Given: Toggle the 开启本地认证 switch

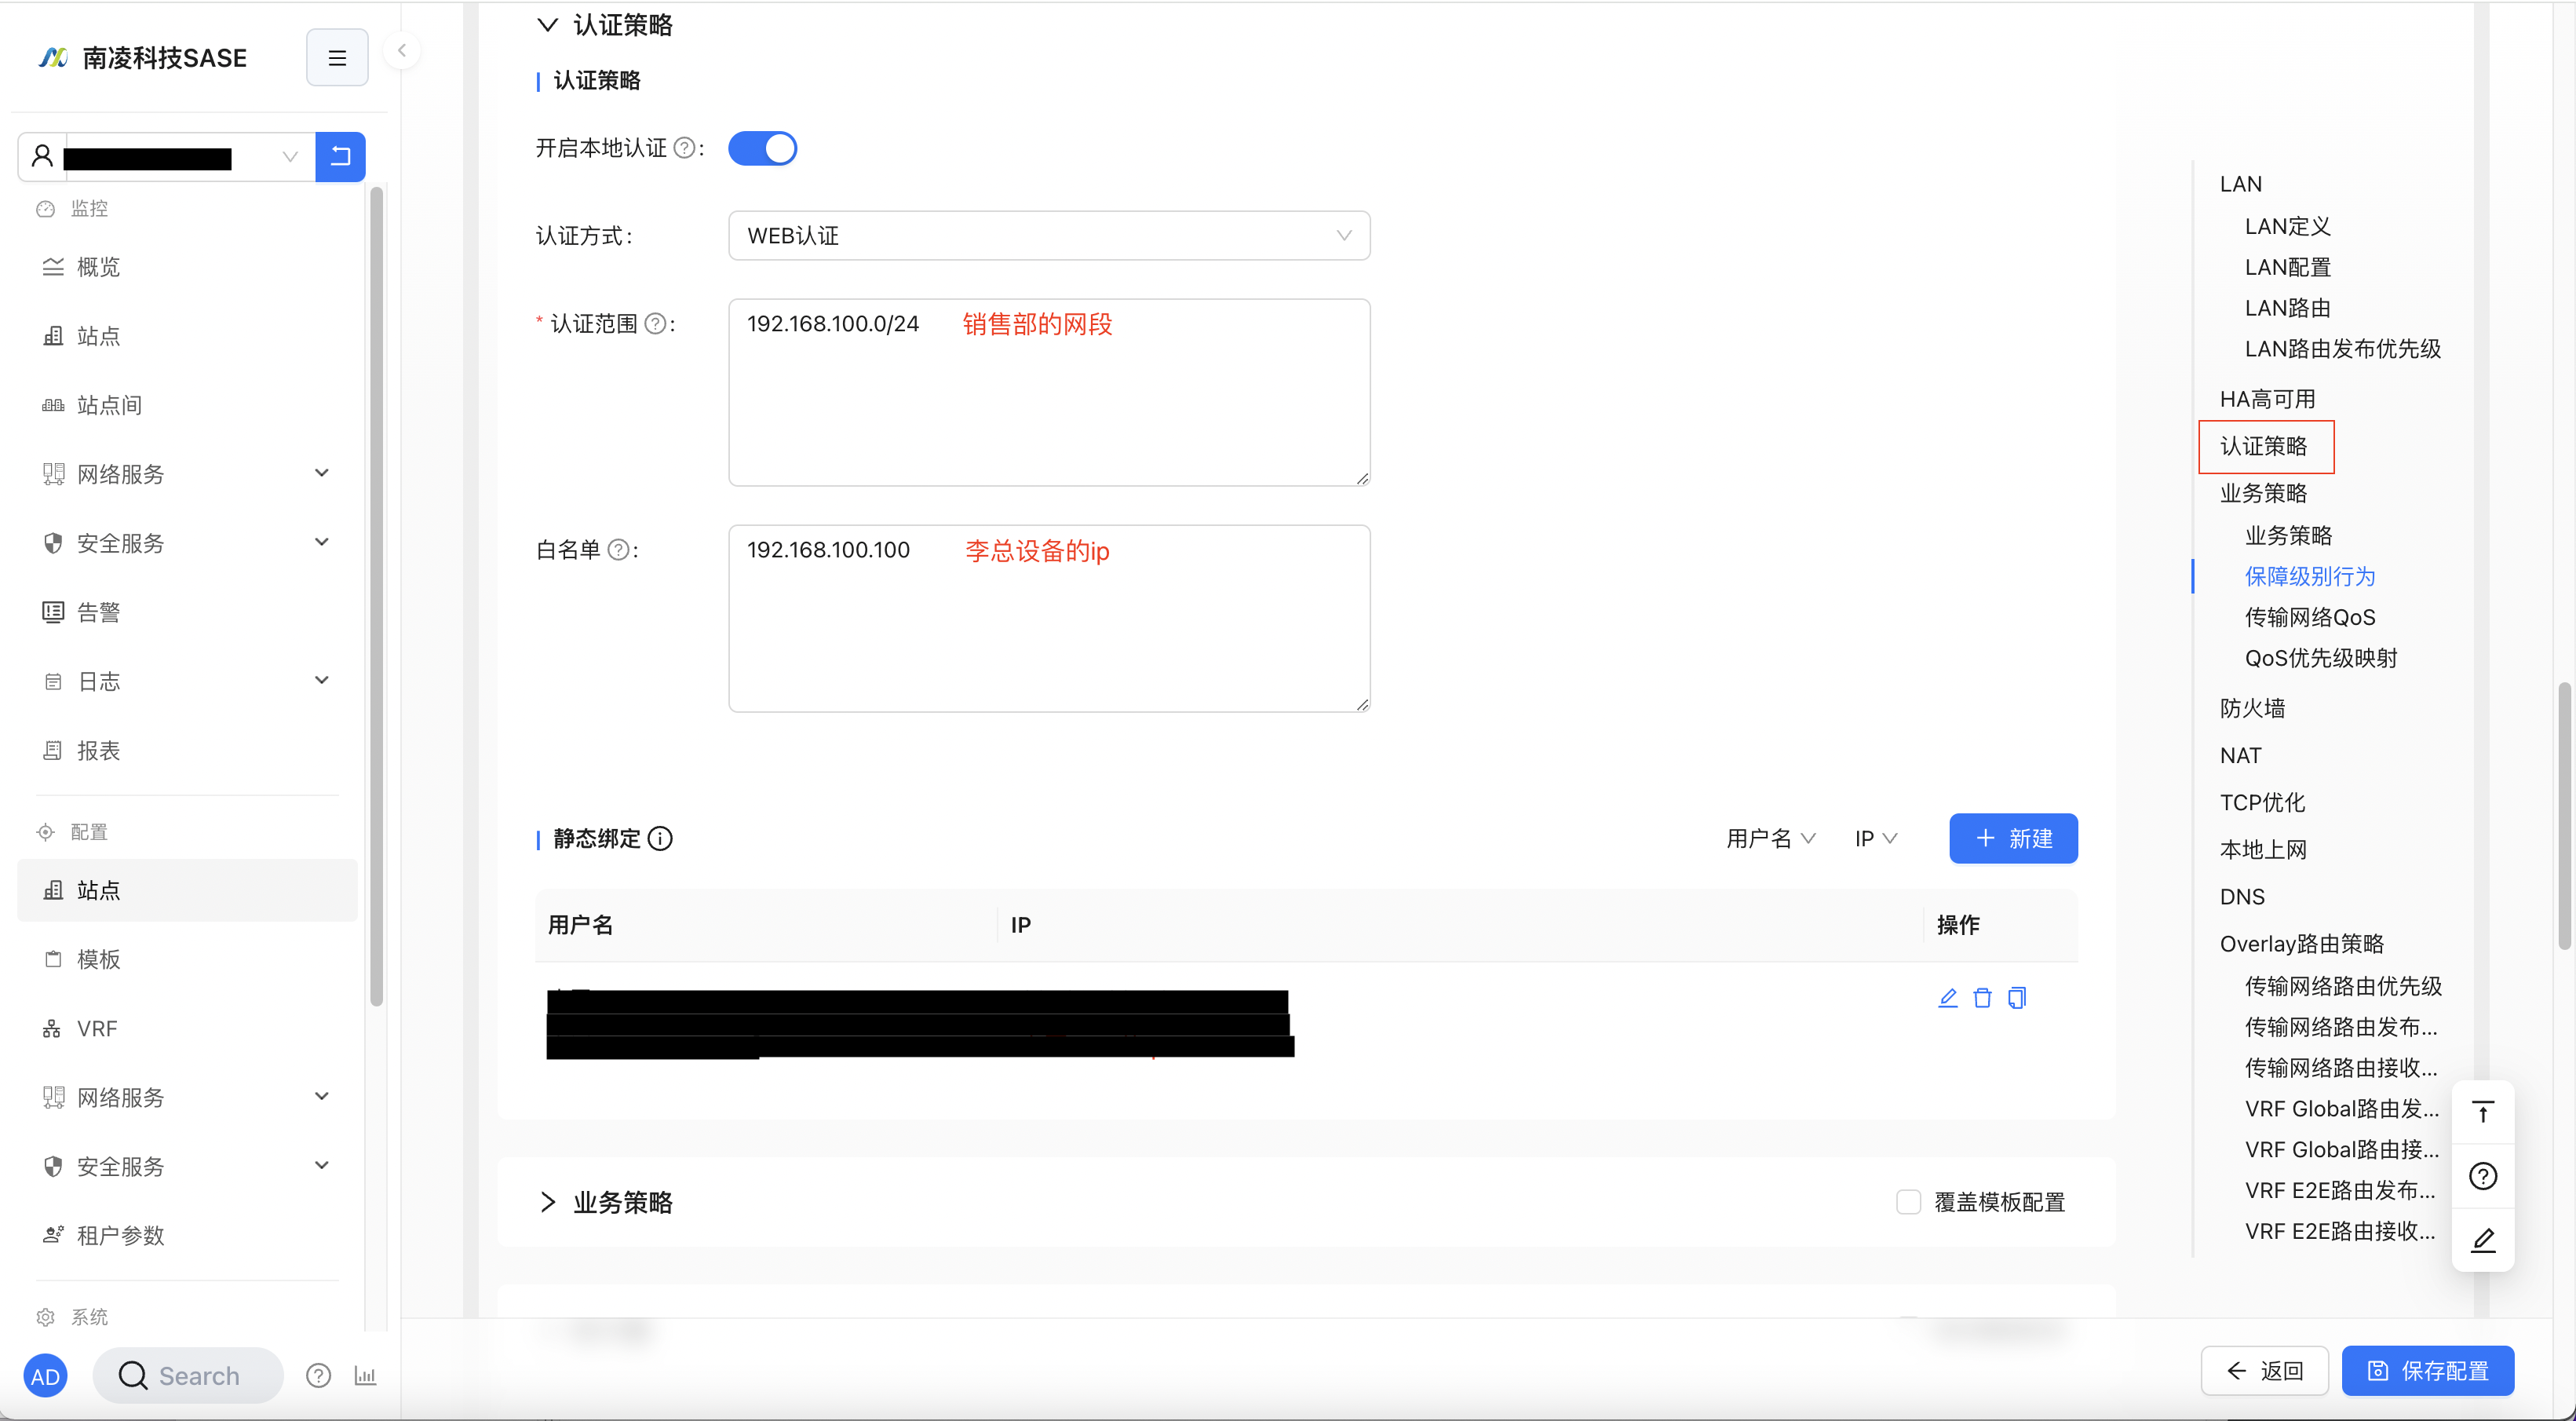Looking at the screenshot, I should (762, 148).
